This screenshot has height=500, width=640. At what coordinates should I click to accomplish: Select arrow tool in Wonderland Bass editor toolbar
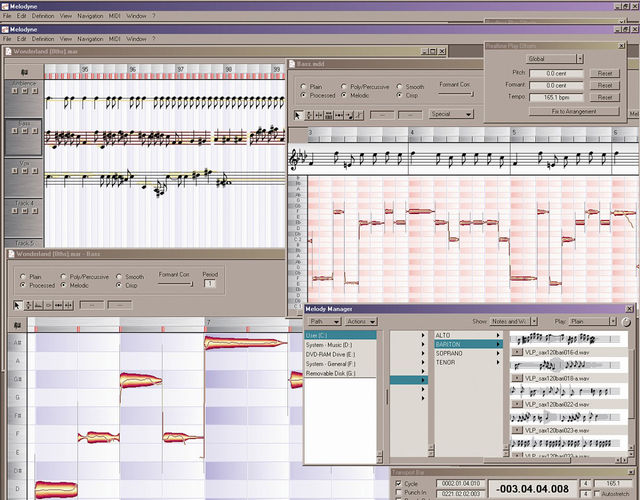pos(18,305)
